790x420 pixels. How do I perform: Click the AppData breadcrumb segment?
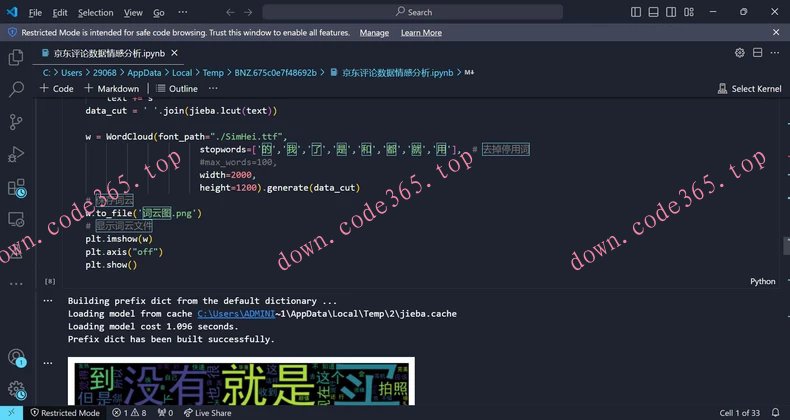(144, 73)
